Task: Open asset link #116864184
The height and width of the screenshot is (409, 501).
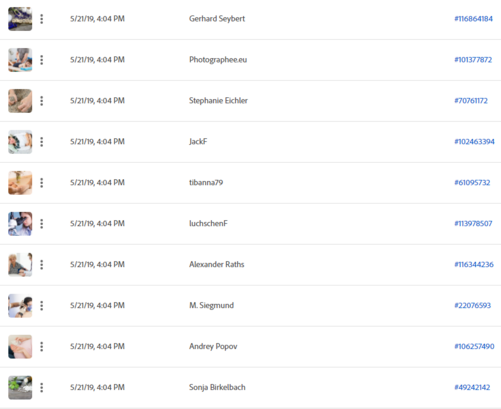Action: tap(473, 19)
